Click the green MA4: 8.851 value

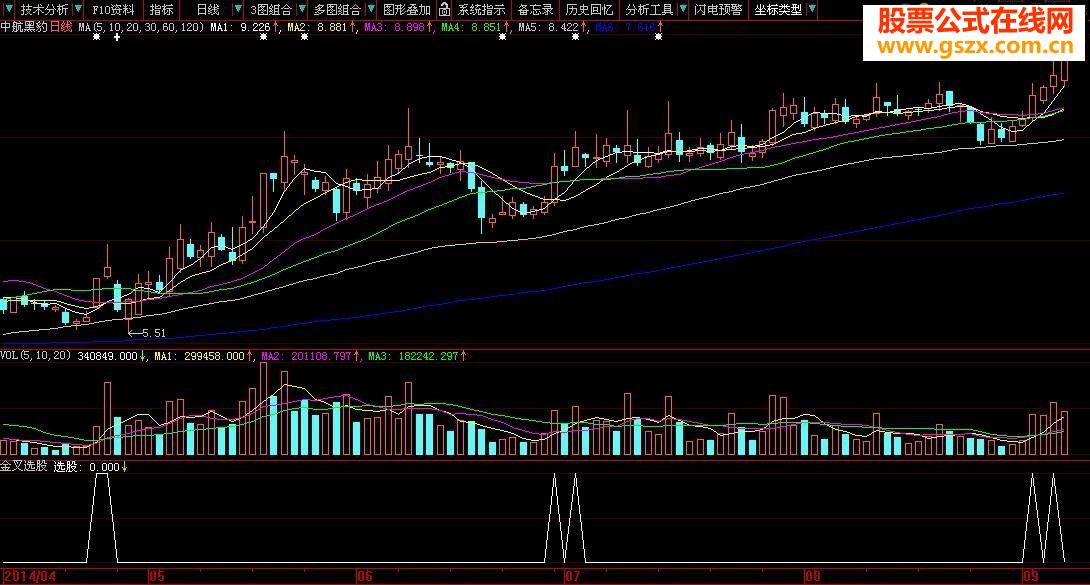[471, 27]
